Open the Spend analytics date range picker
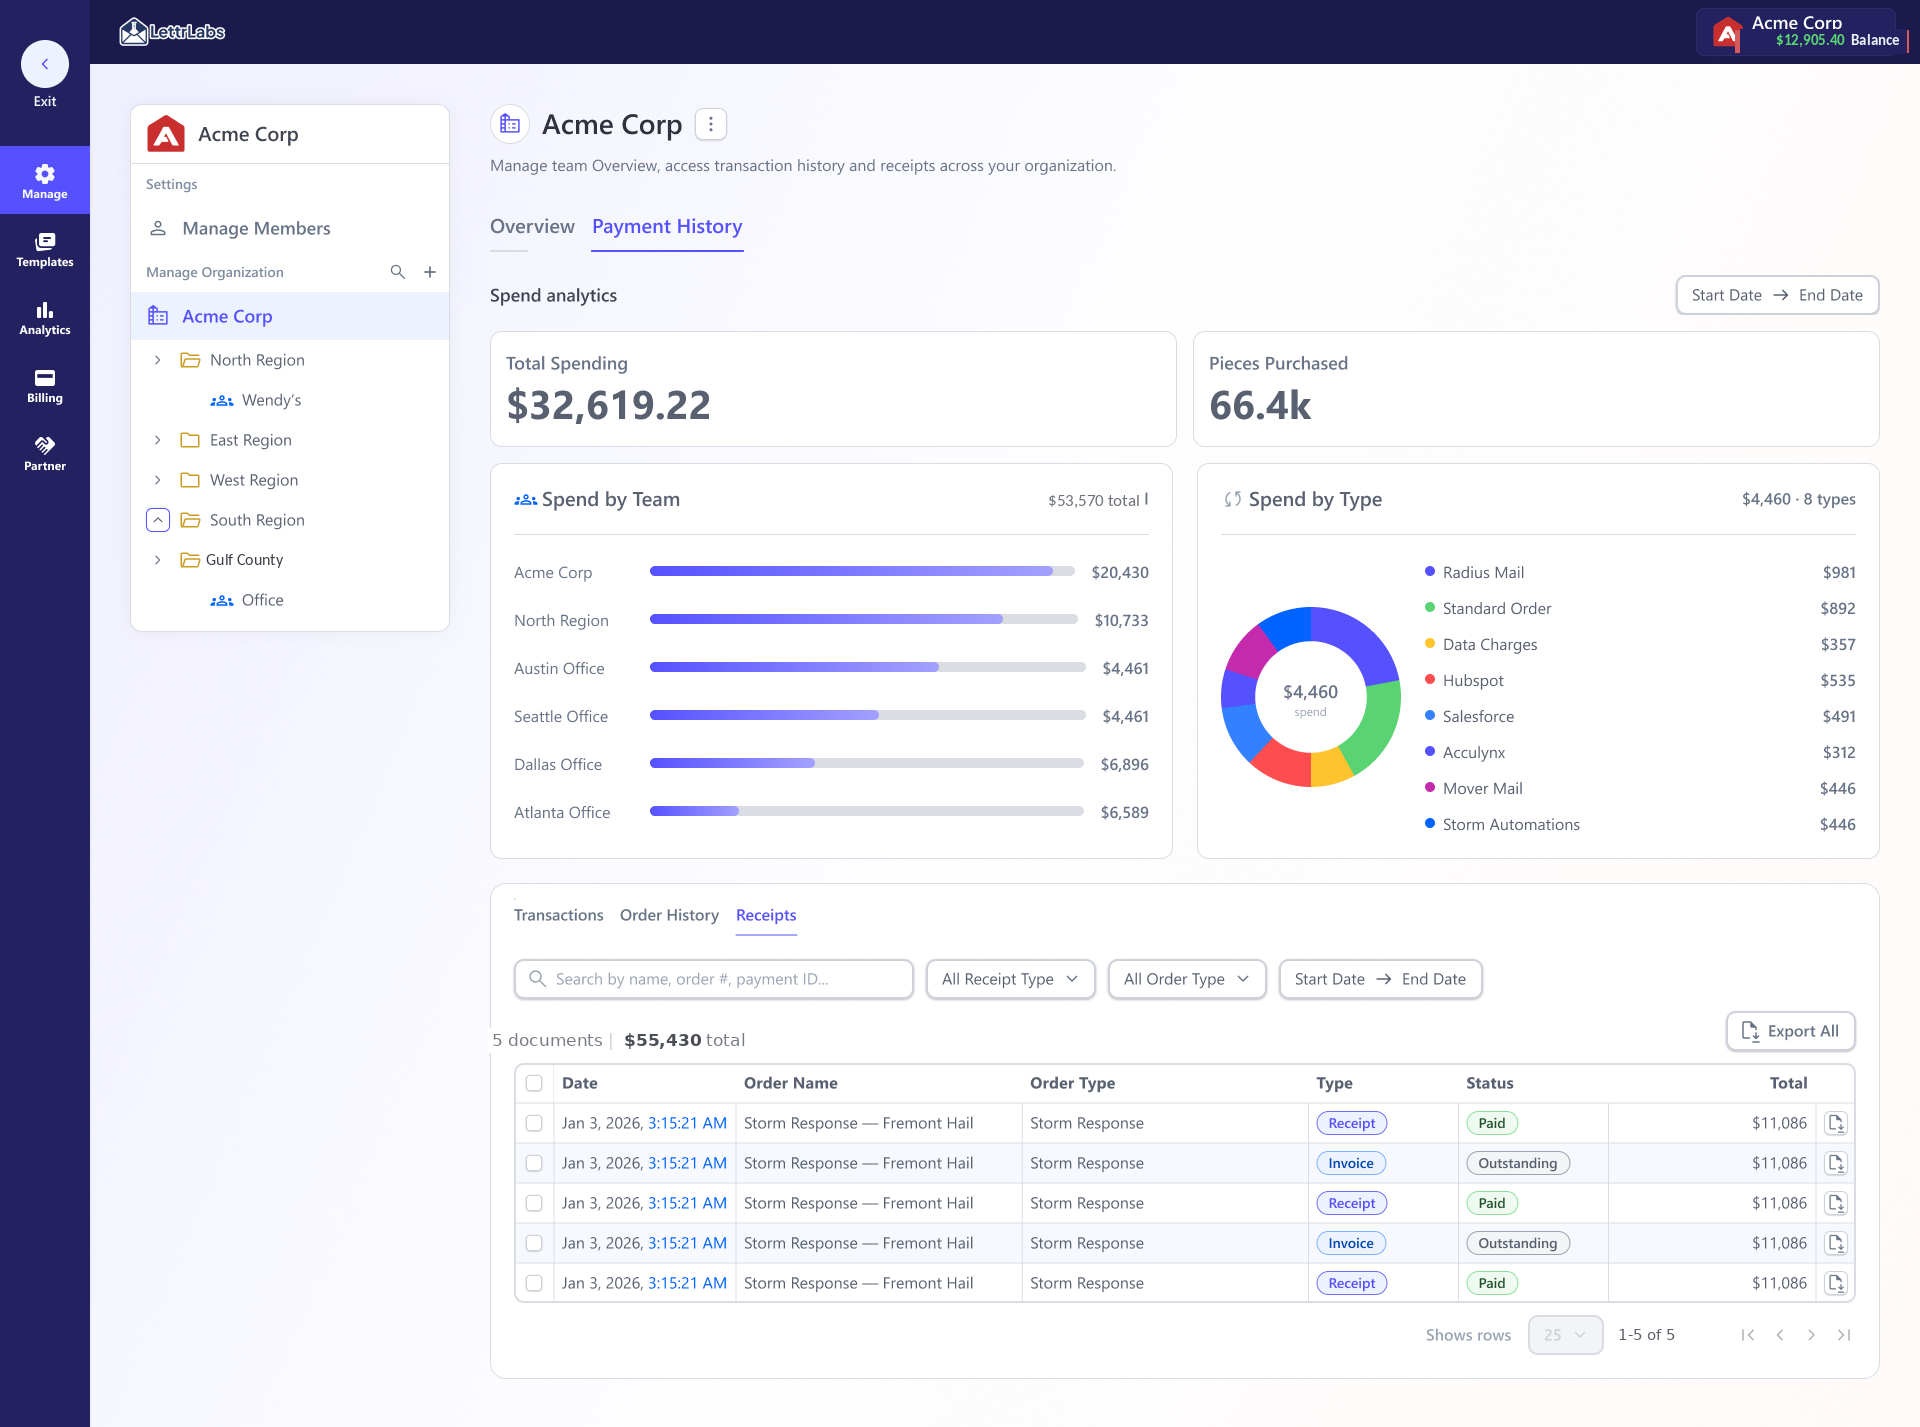 tap(1777, 295)
